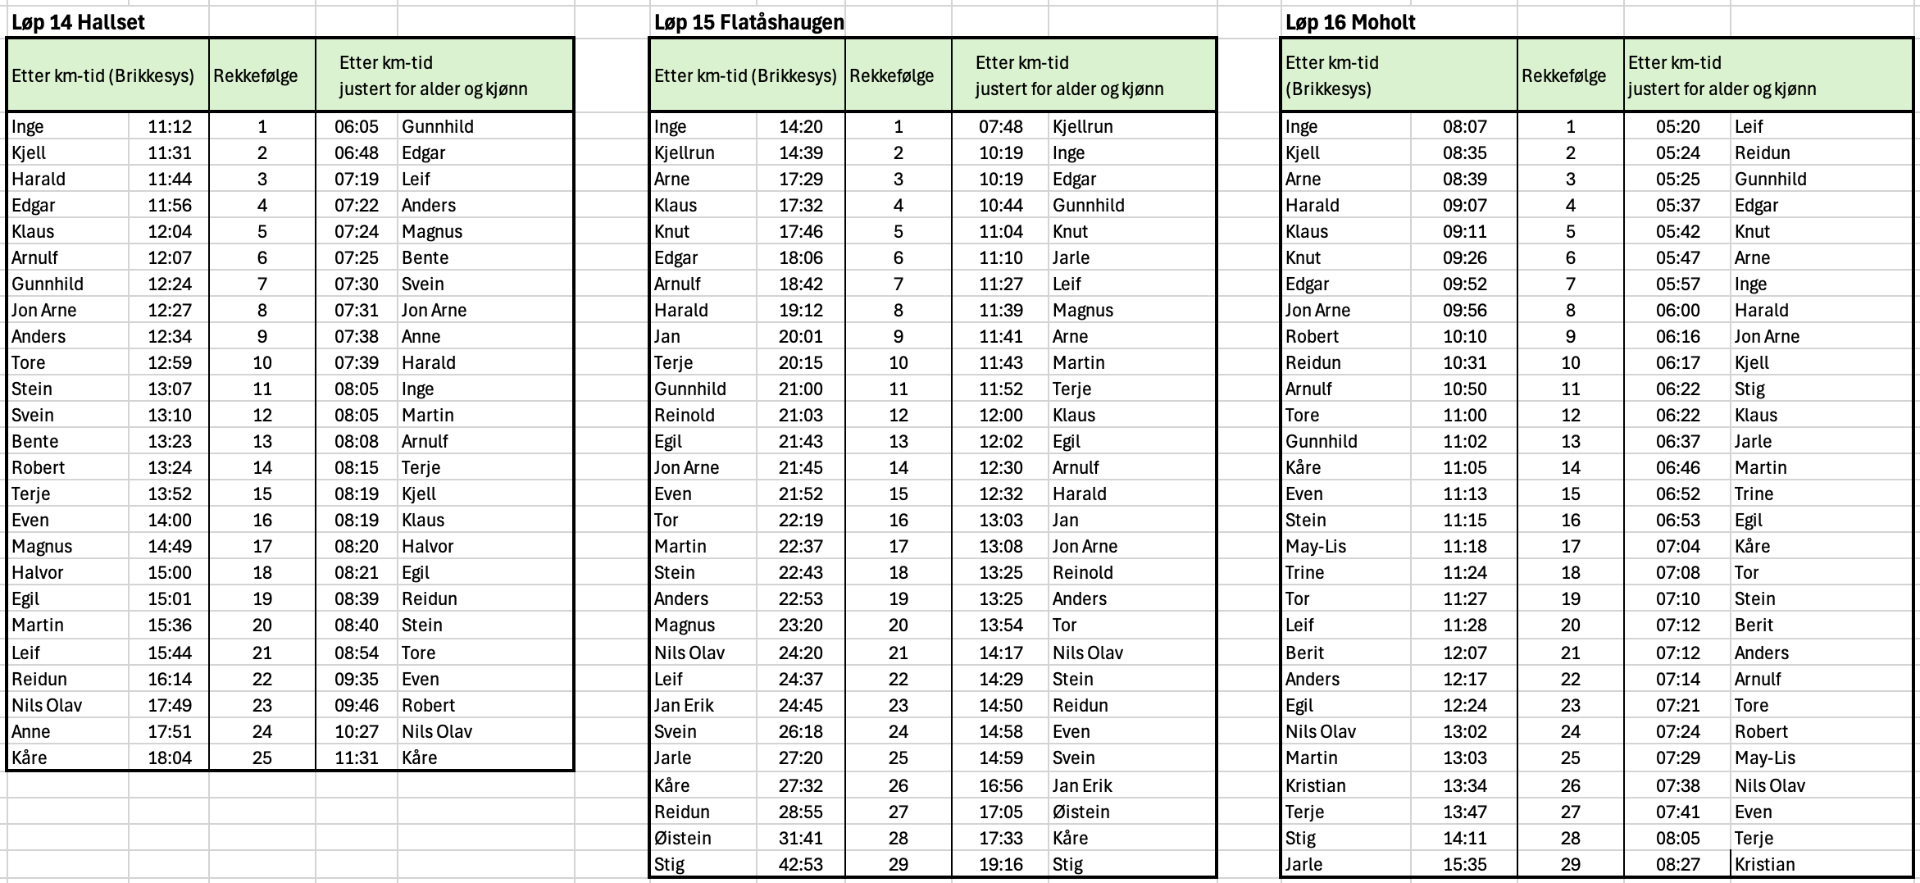This screenshot has width=1920, height=883.
Task: Click the Bente cell beside 07:25
Action: 425,258
